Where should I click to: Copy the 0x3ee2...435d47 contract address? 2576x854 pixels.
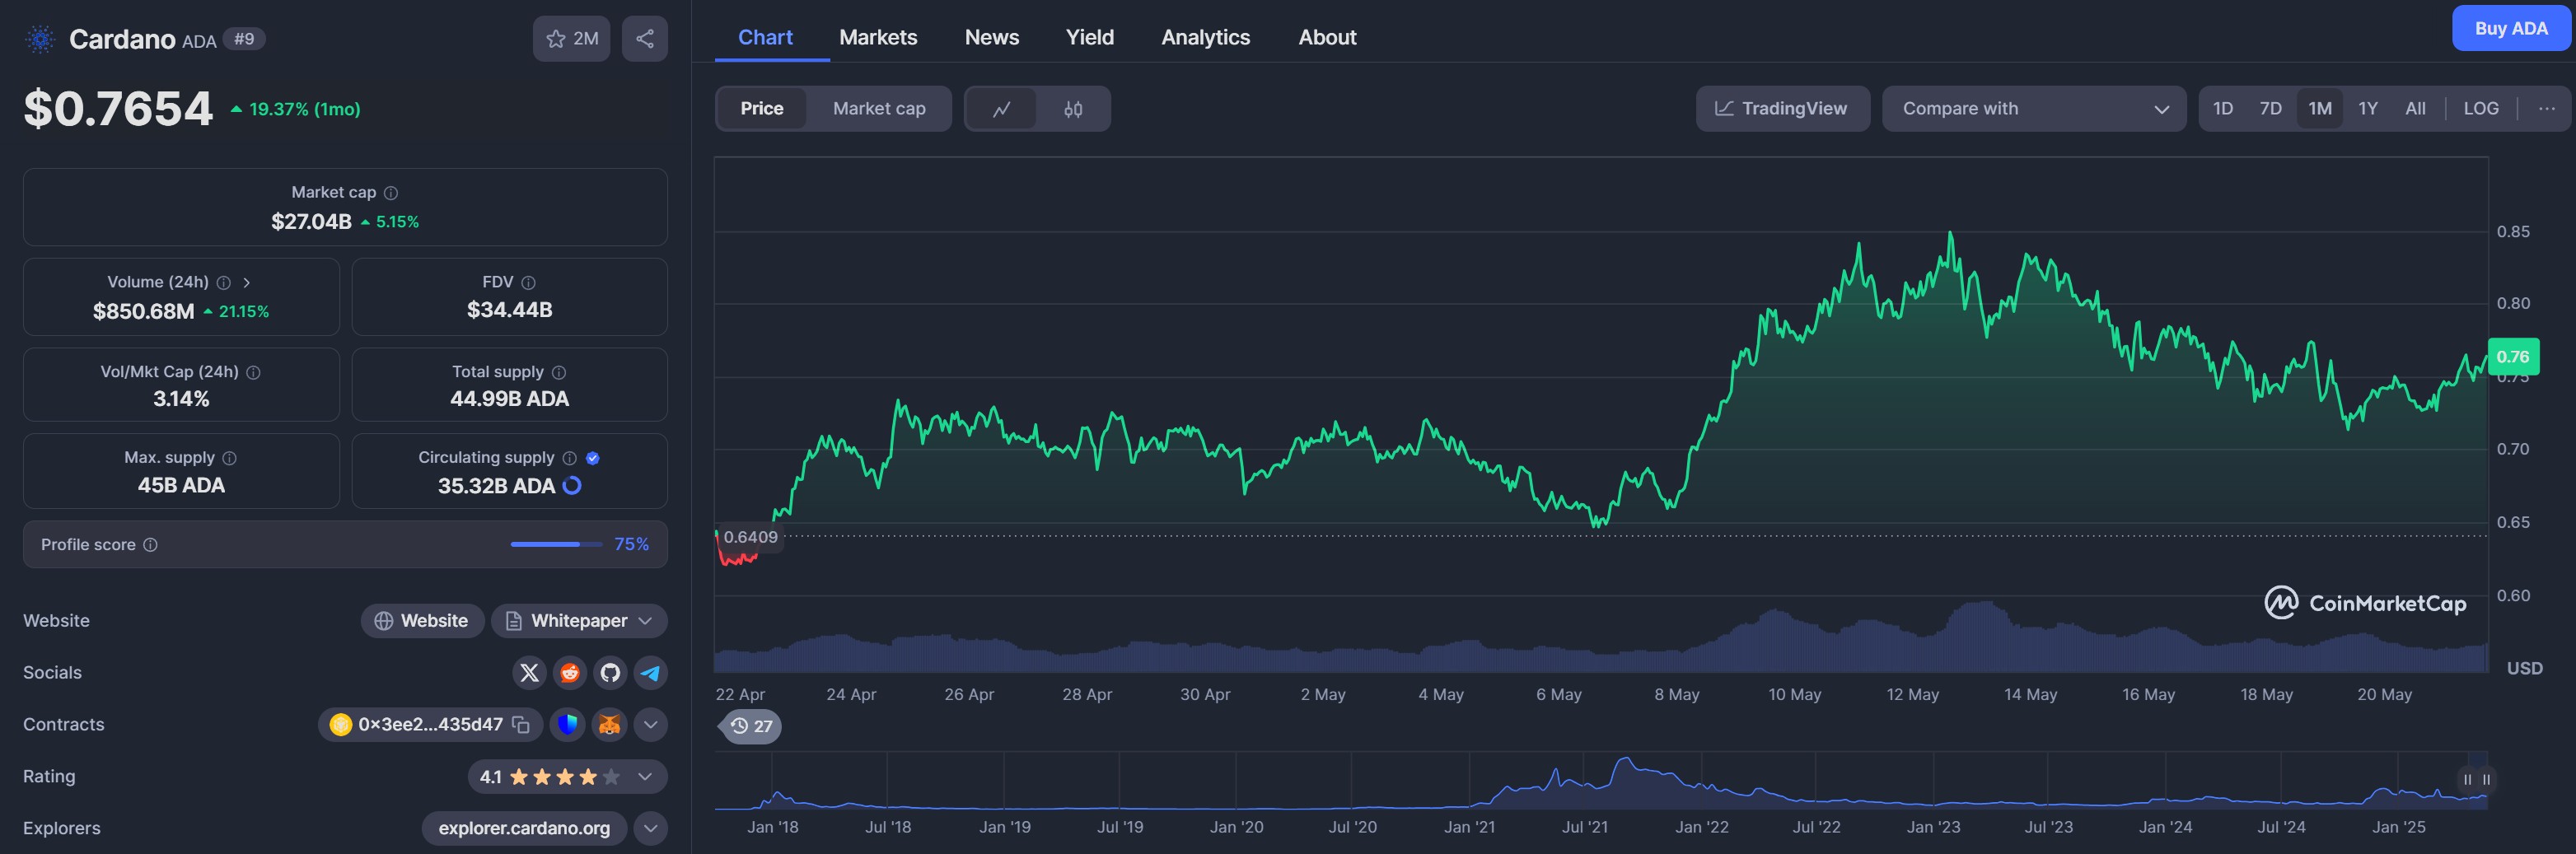(521, 725)
